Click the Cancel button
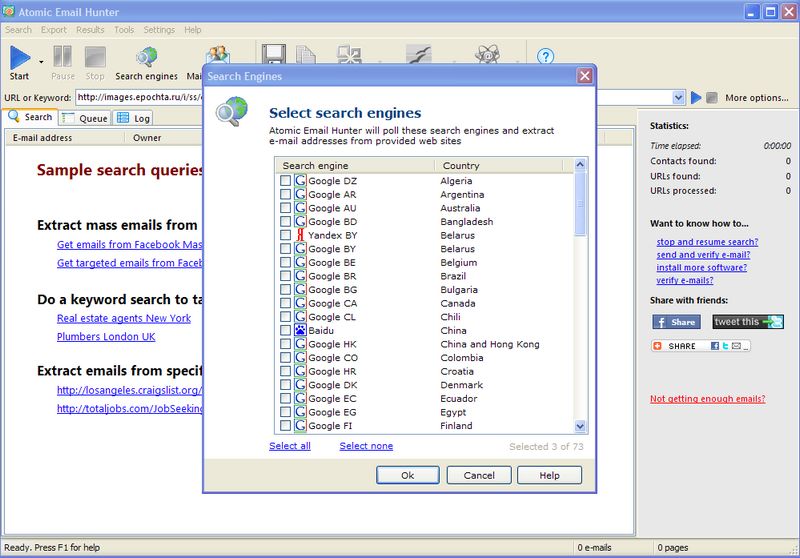The height and width of the screenshot is (558, 800). click(479, 475)
